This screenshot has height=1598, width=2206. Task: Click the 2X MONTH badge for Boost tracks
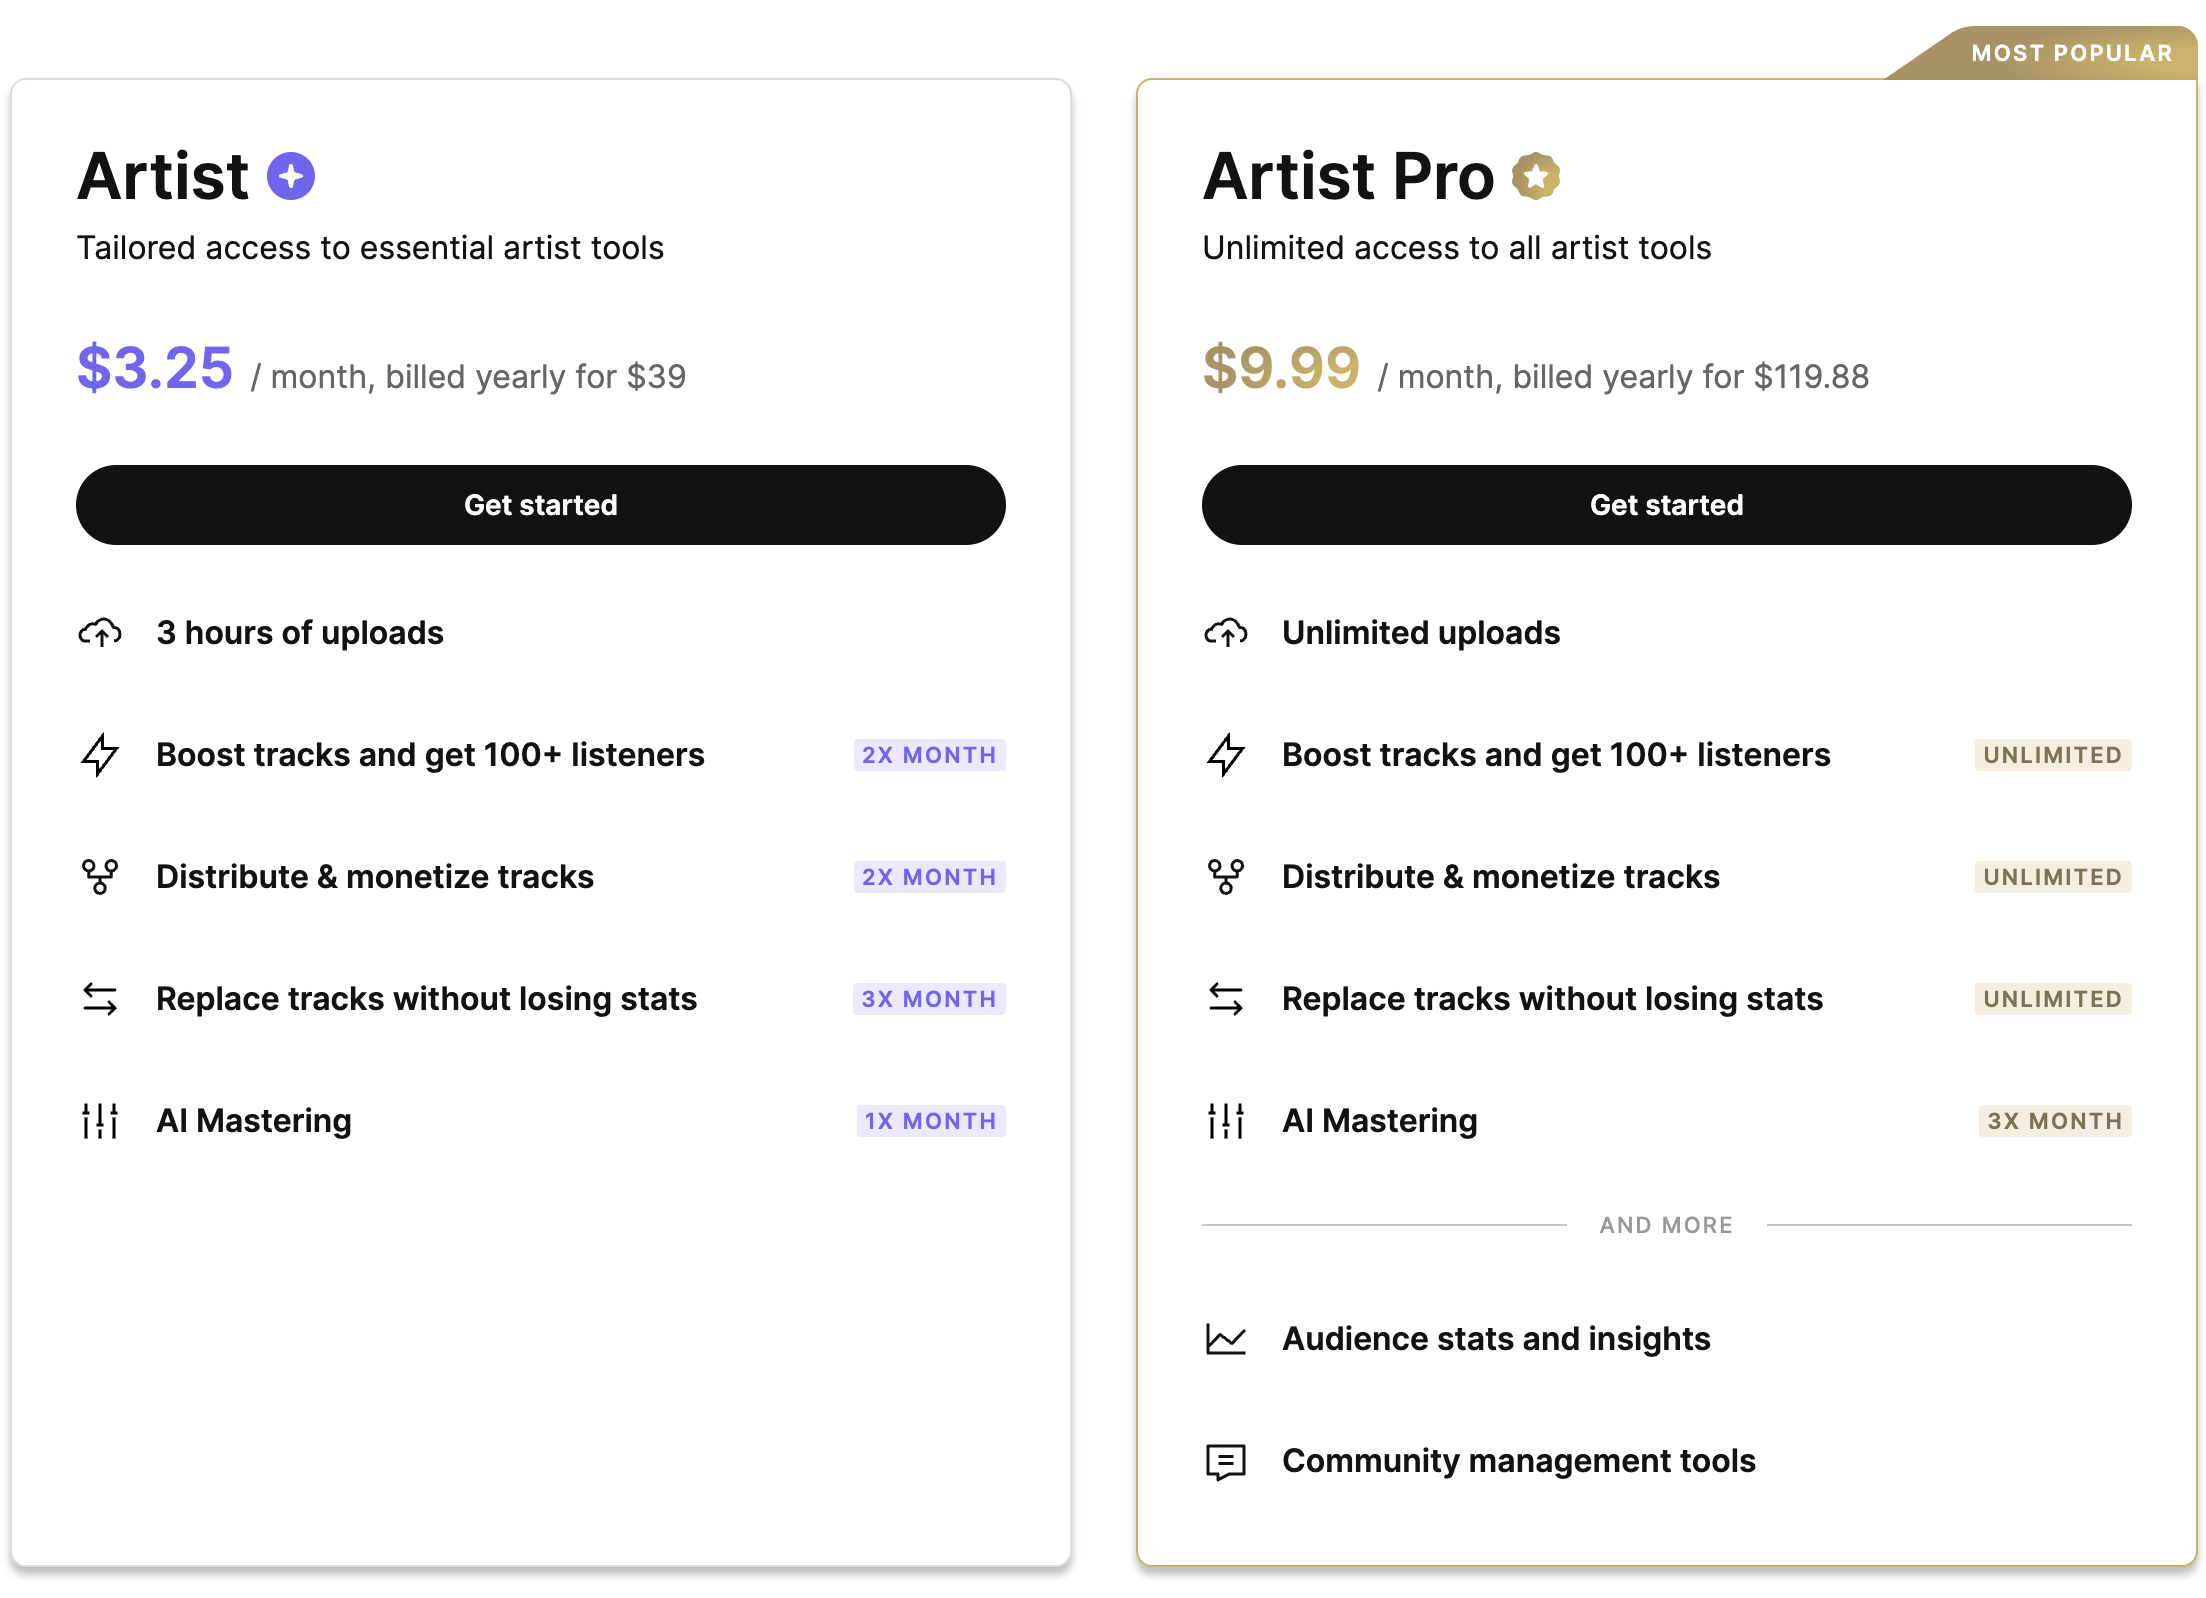click(x=929, y=755)
